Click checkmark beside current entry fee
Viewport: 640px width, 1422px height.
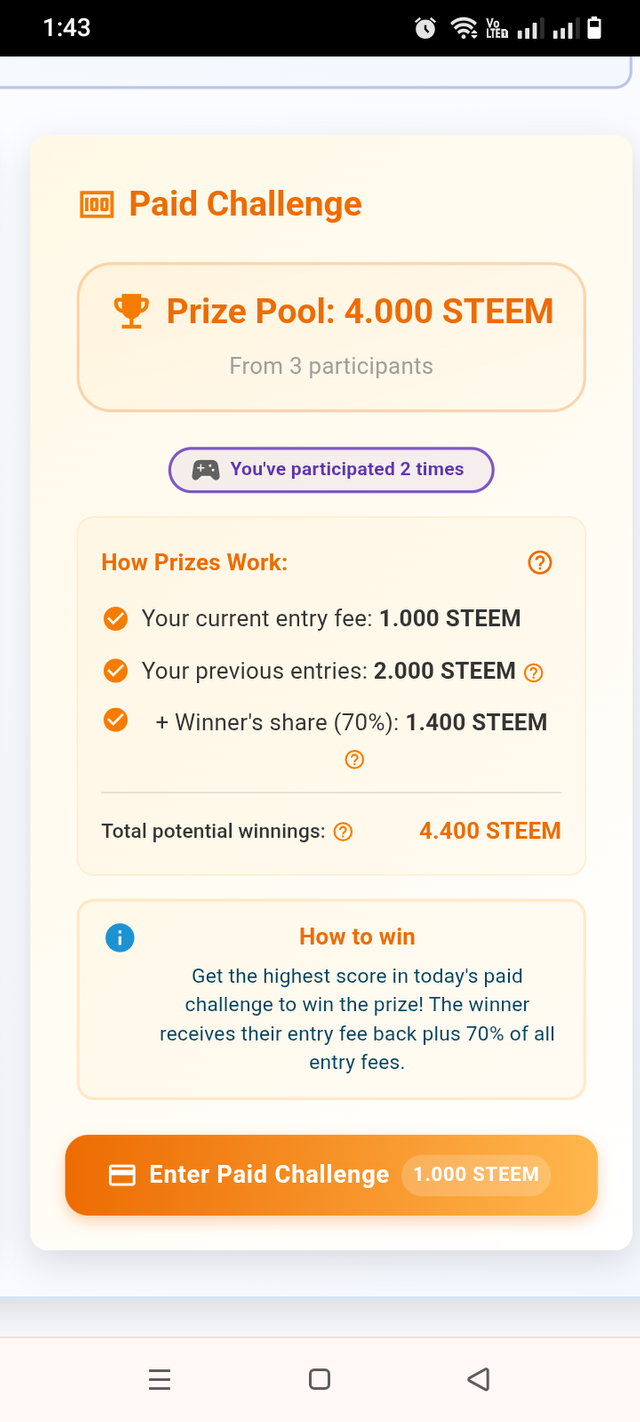click(116, 619)
